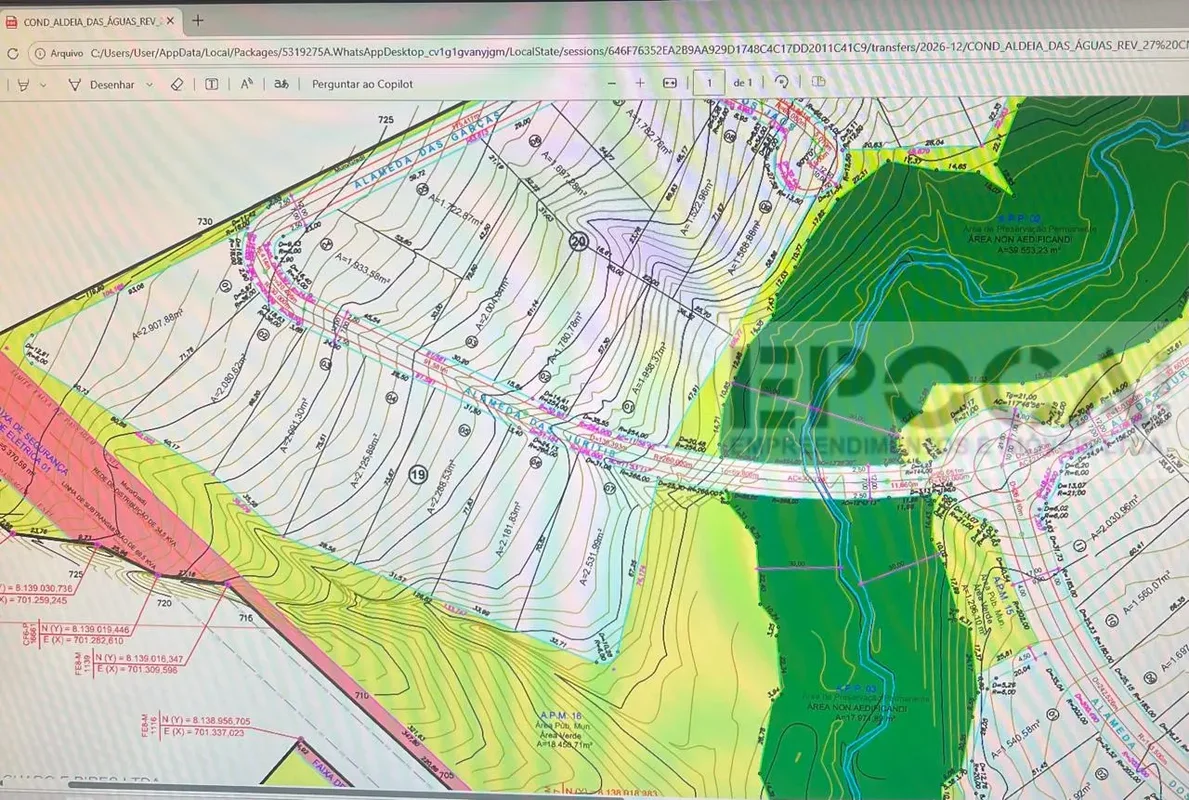The width and height of the screenshot is (1189, 800).
Task: Click the A=39.553,23 m² preservation area text
Action: (1028, 249)
